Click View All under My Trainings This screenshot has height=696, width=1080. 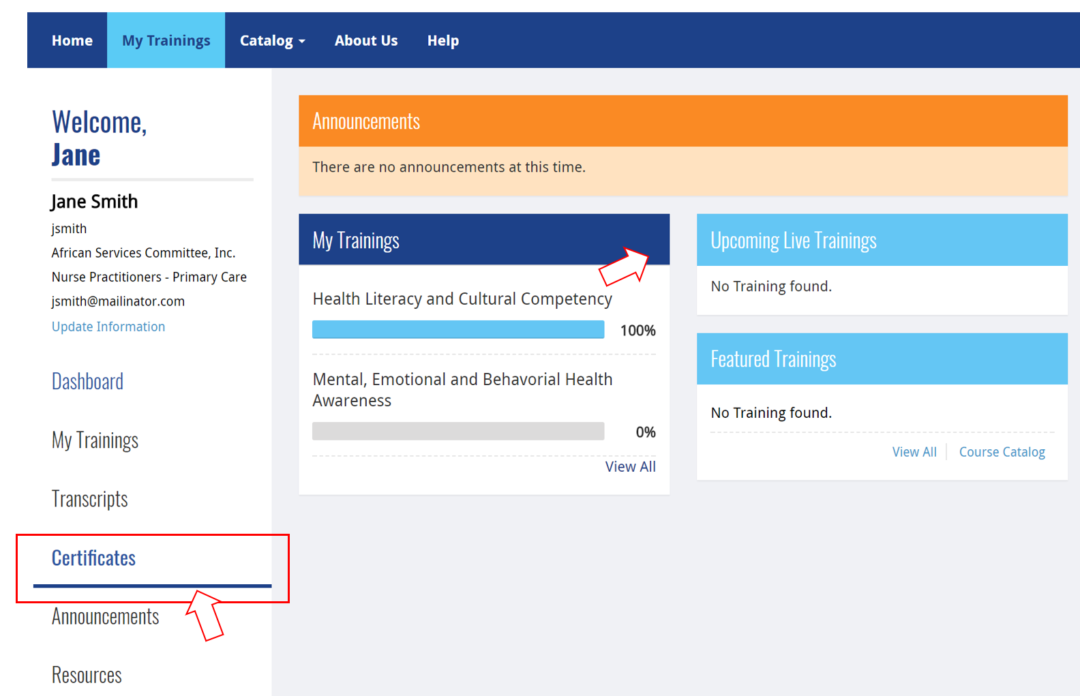(x=630, y=467)
